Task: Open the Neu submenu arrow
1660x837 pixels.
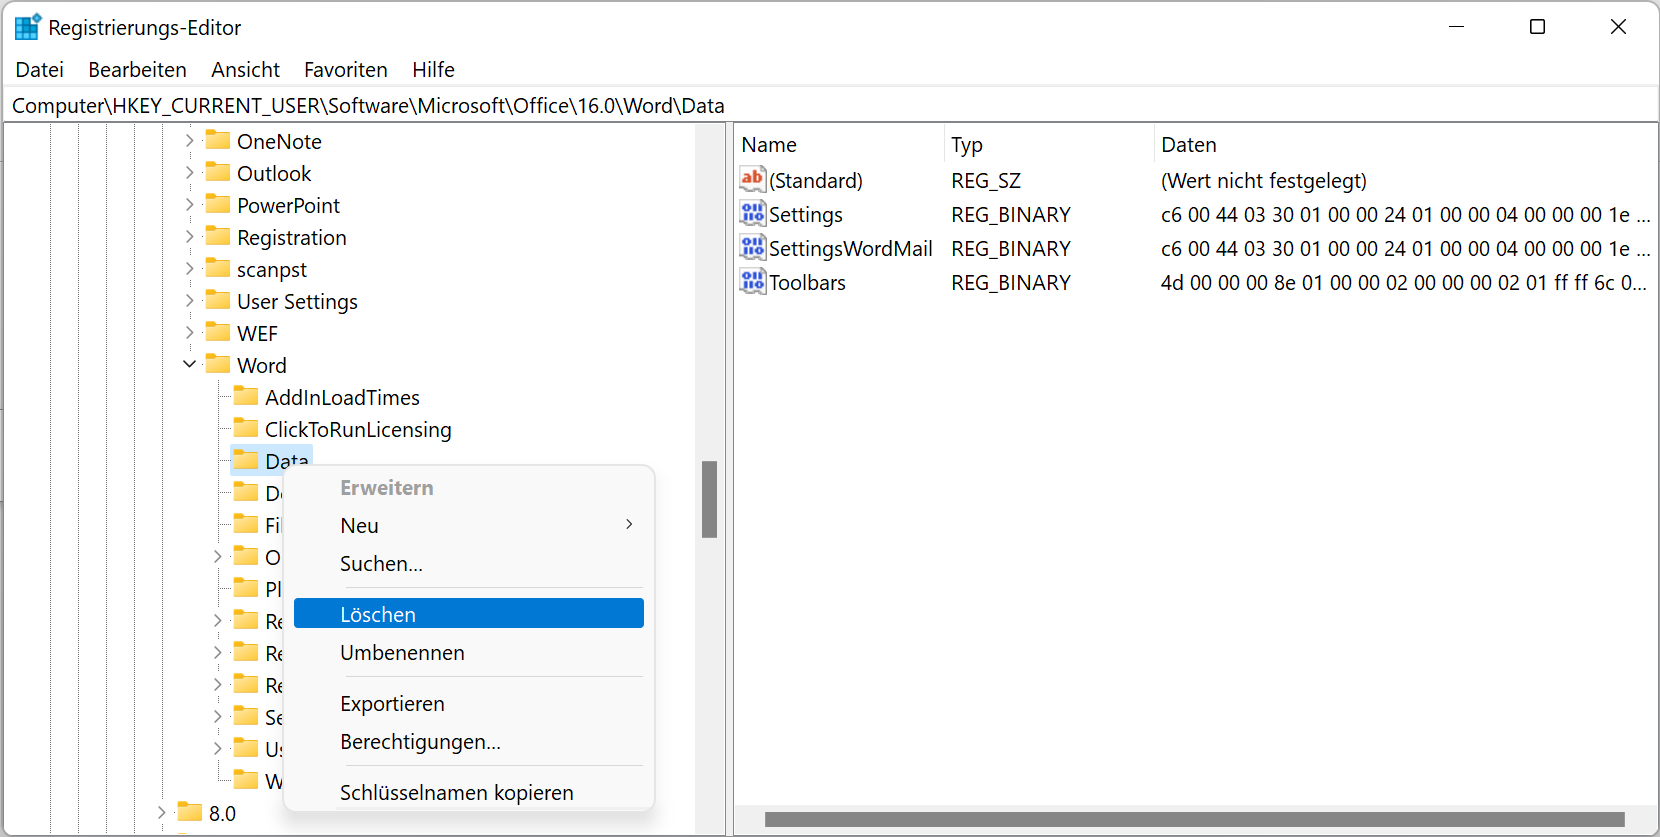Action: coord(629,524)
